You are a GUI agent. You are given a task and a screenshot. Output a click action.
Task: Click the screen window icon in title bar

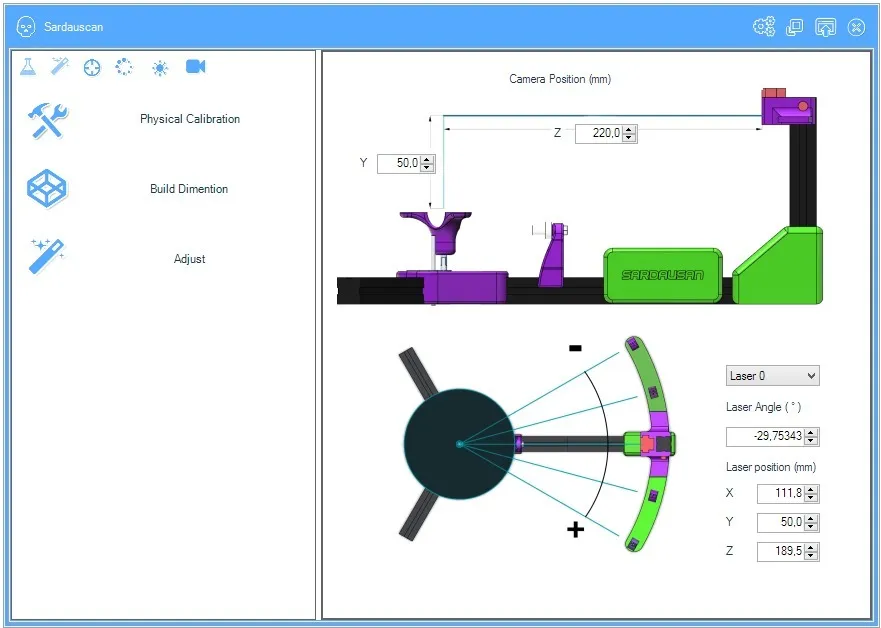pos(825,27)
